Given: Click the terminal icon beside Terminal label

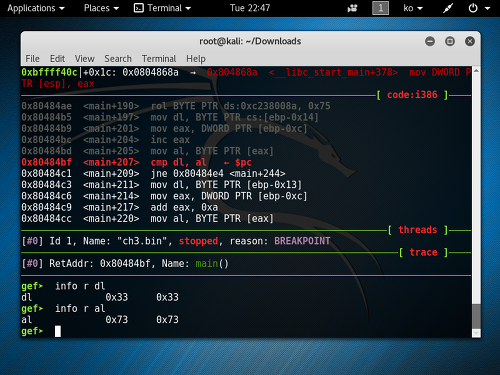Looking at the screenshot, I should pyautogui.click(x=138, y=8).
